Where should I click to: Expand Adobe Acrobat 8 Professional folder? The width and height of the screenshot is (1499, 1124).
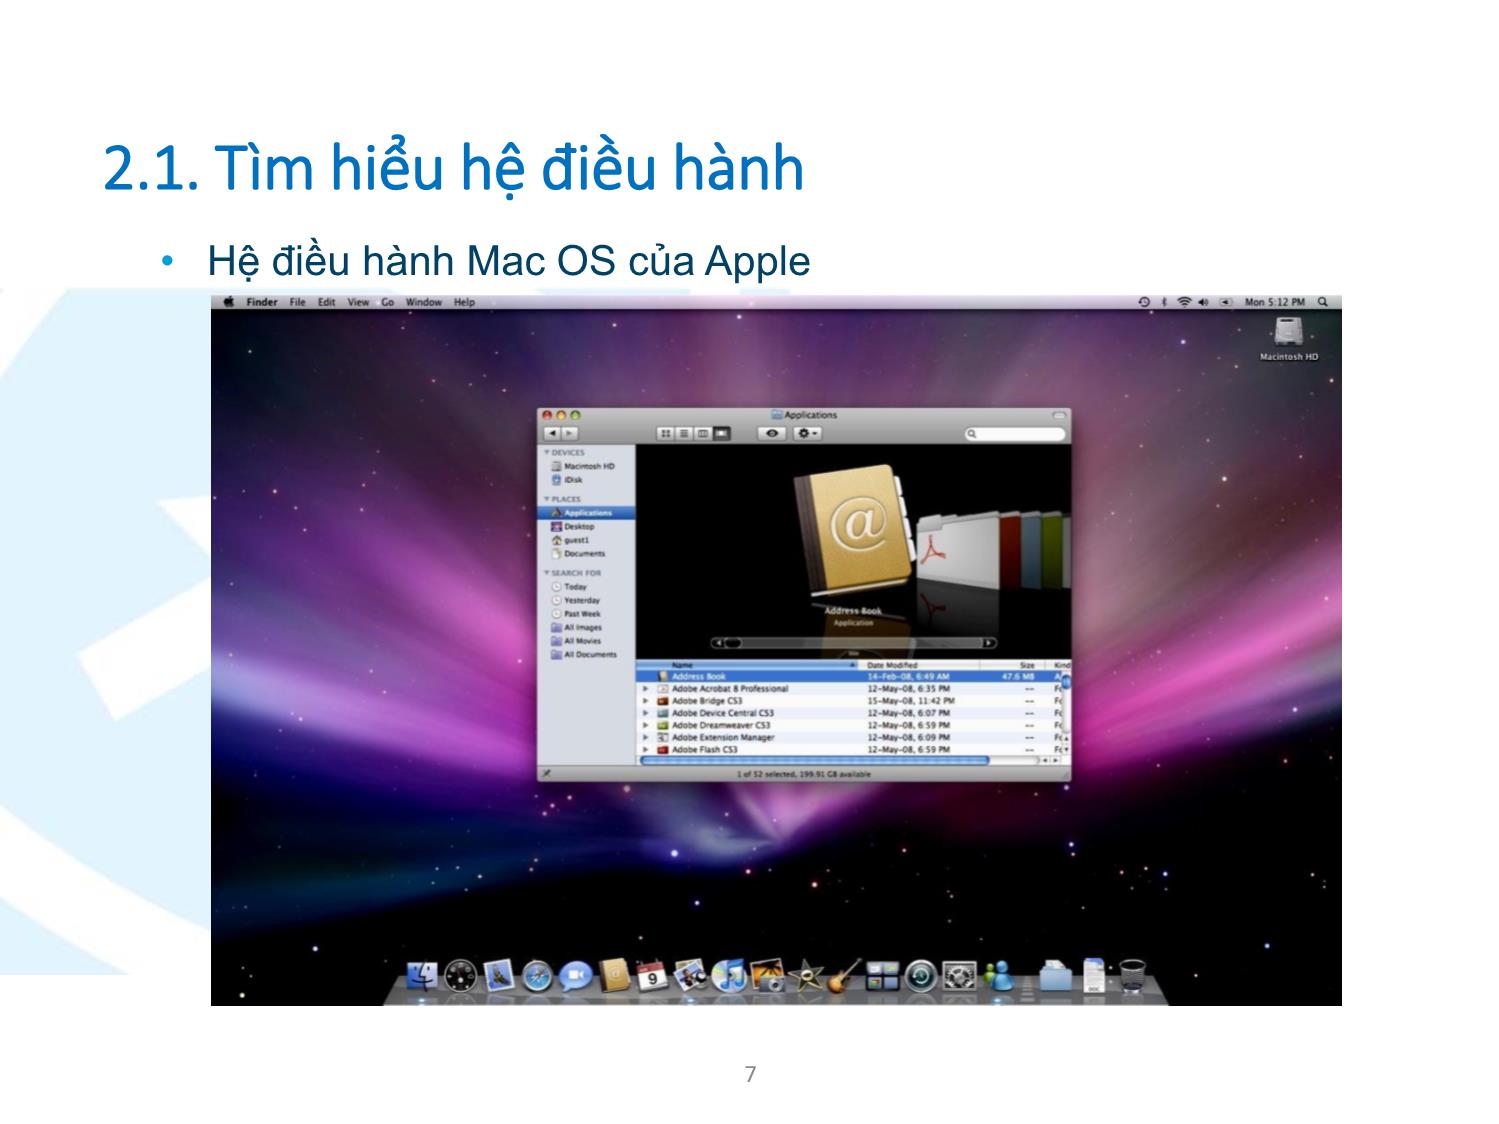pos(646,689)
